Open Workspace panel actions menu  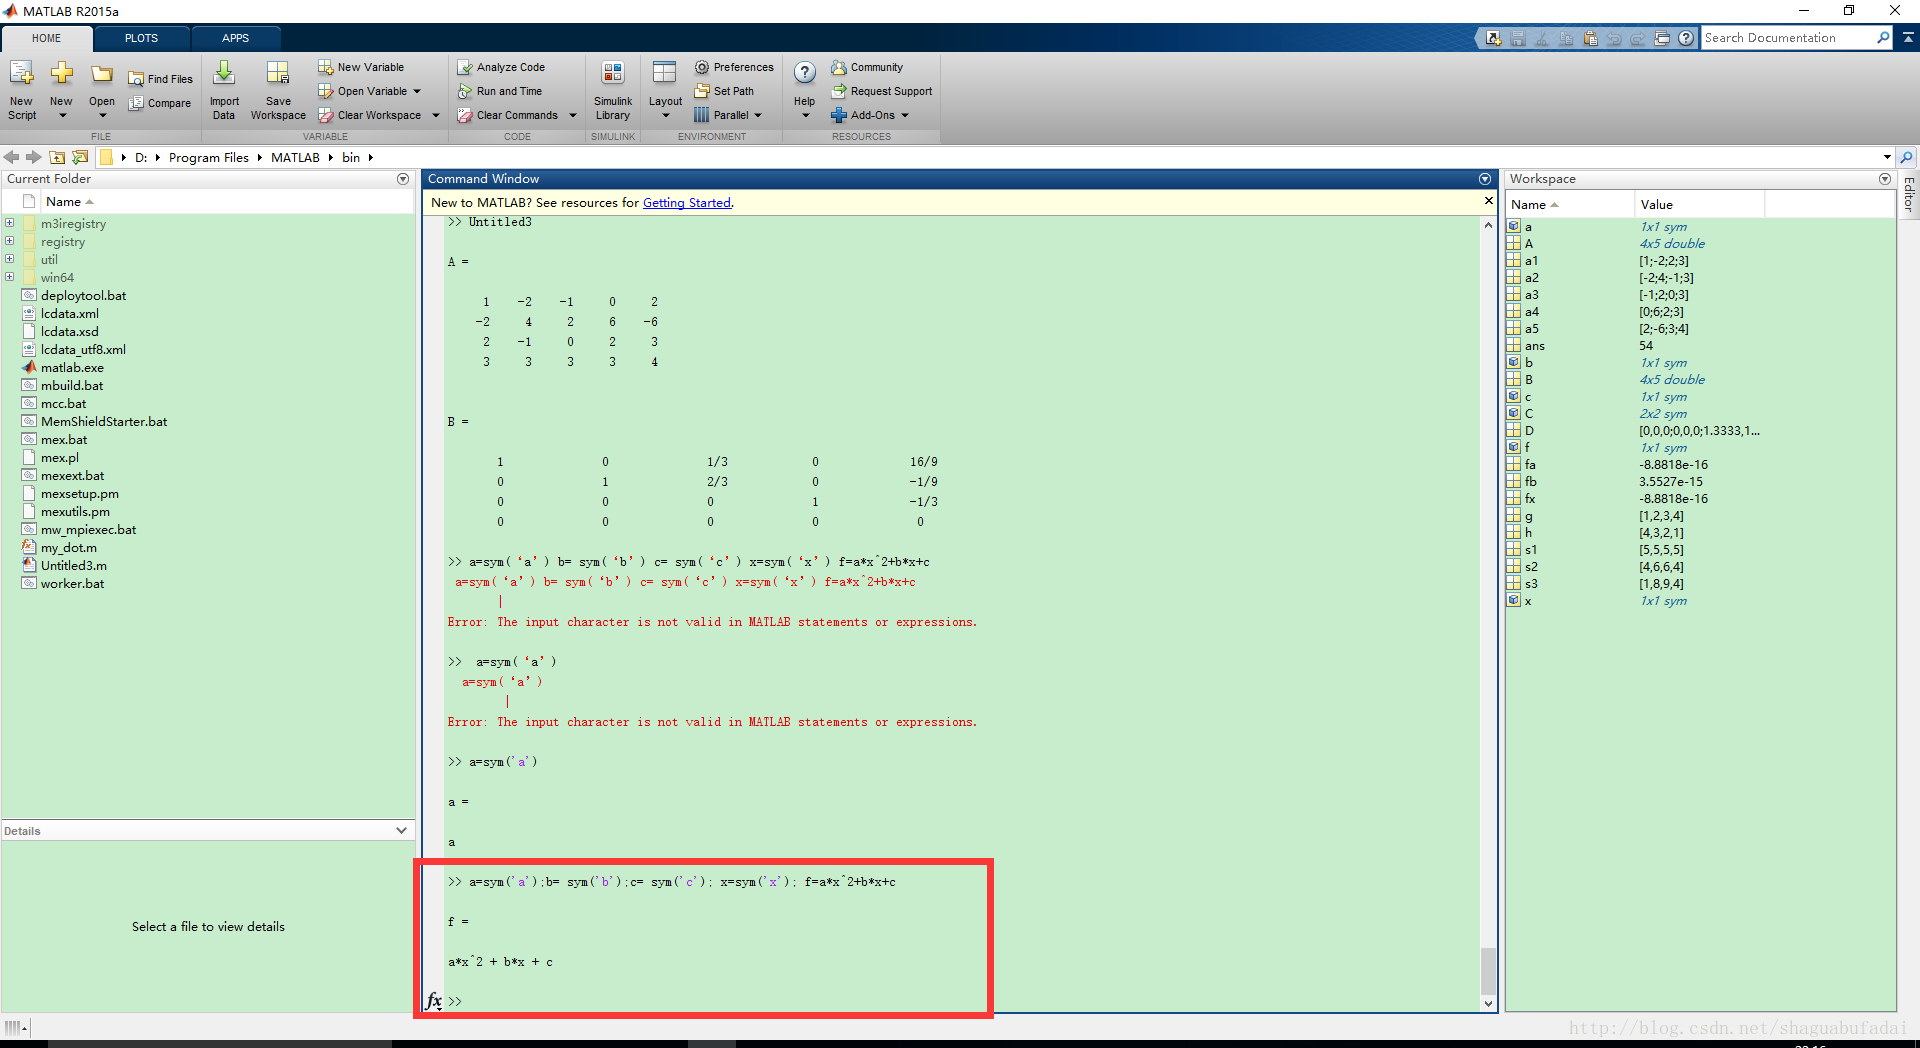point(1885,179)
